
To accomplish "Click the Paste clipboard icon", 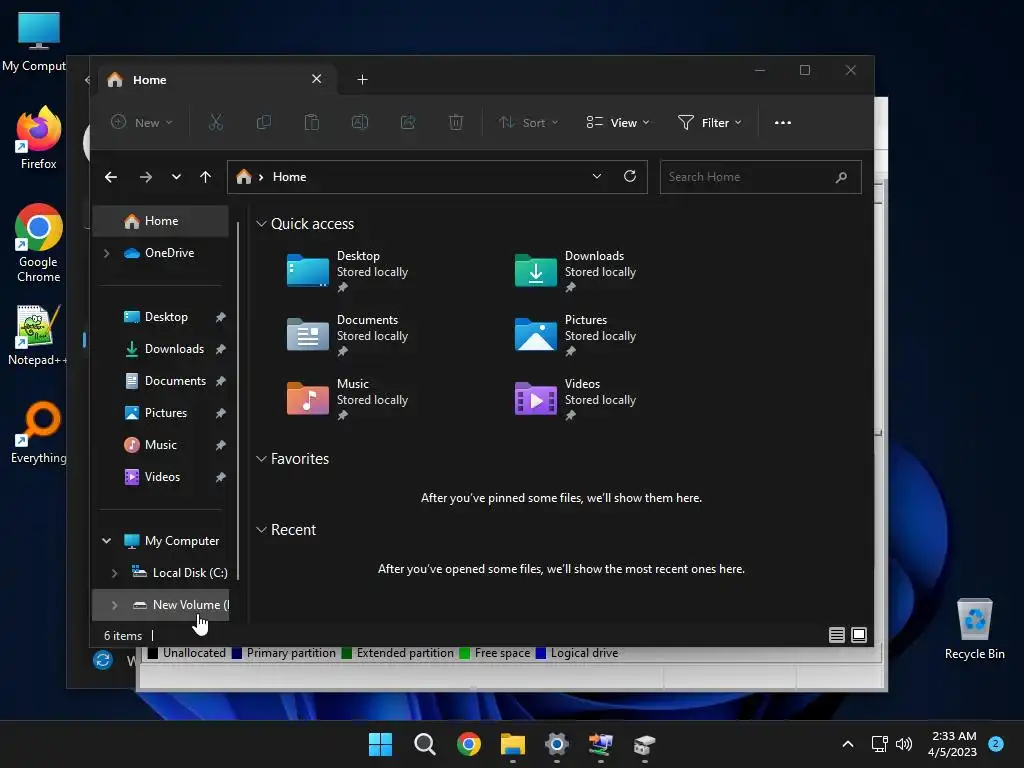I will click(312, 122).
